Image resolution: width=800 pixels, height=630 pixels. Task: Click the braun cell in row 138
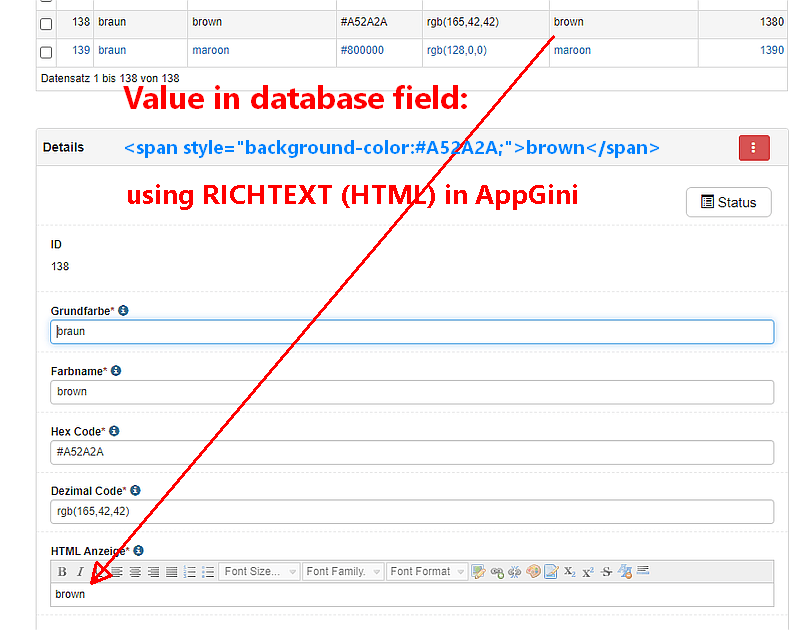(x=112, y=22)
